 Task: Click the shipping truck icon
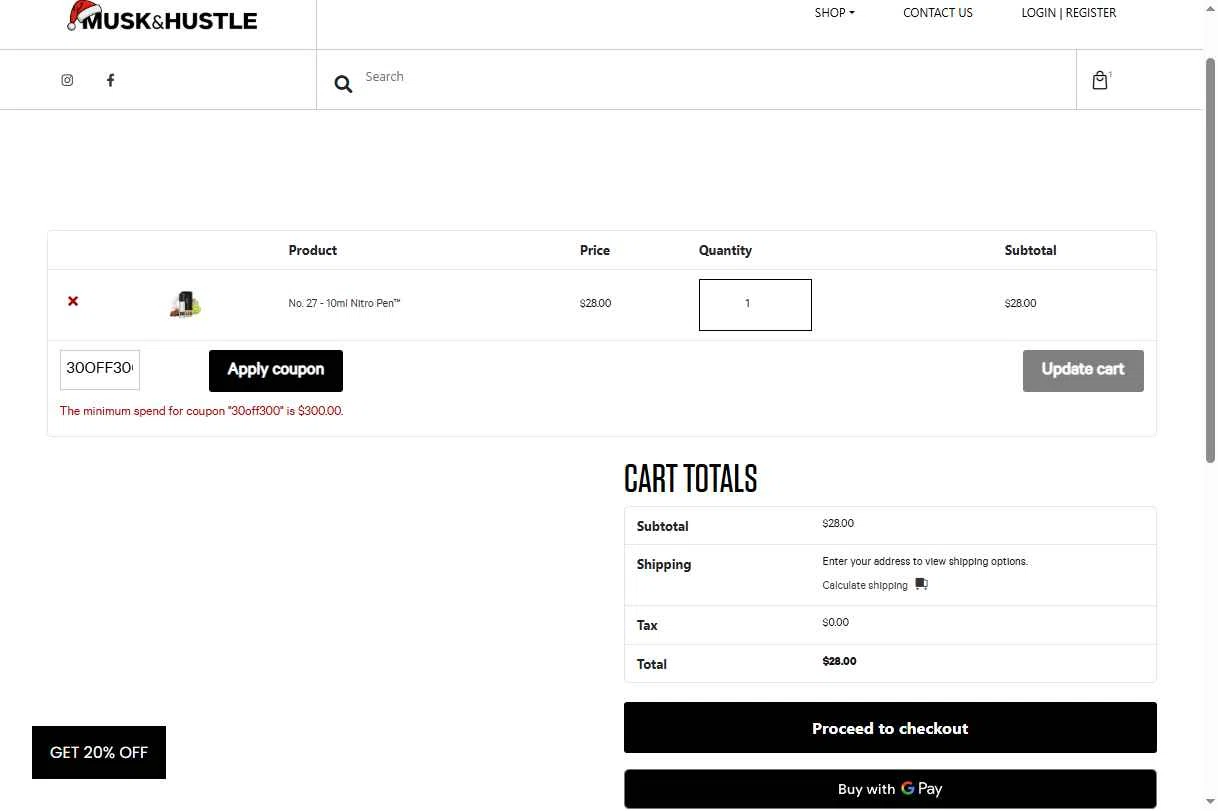tap(921, 584)
